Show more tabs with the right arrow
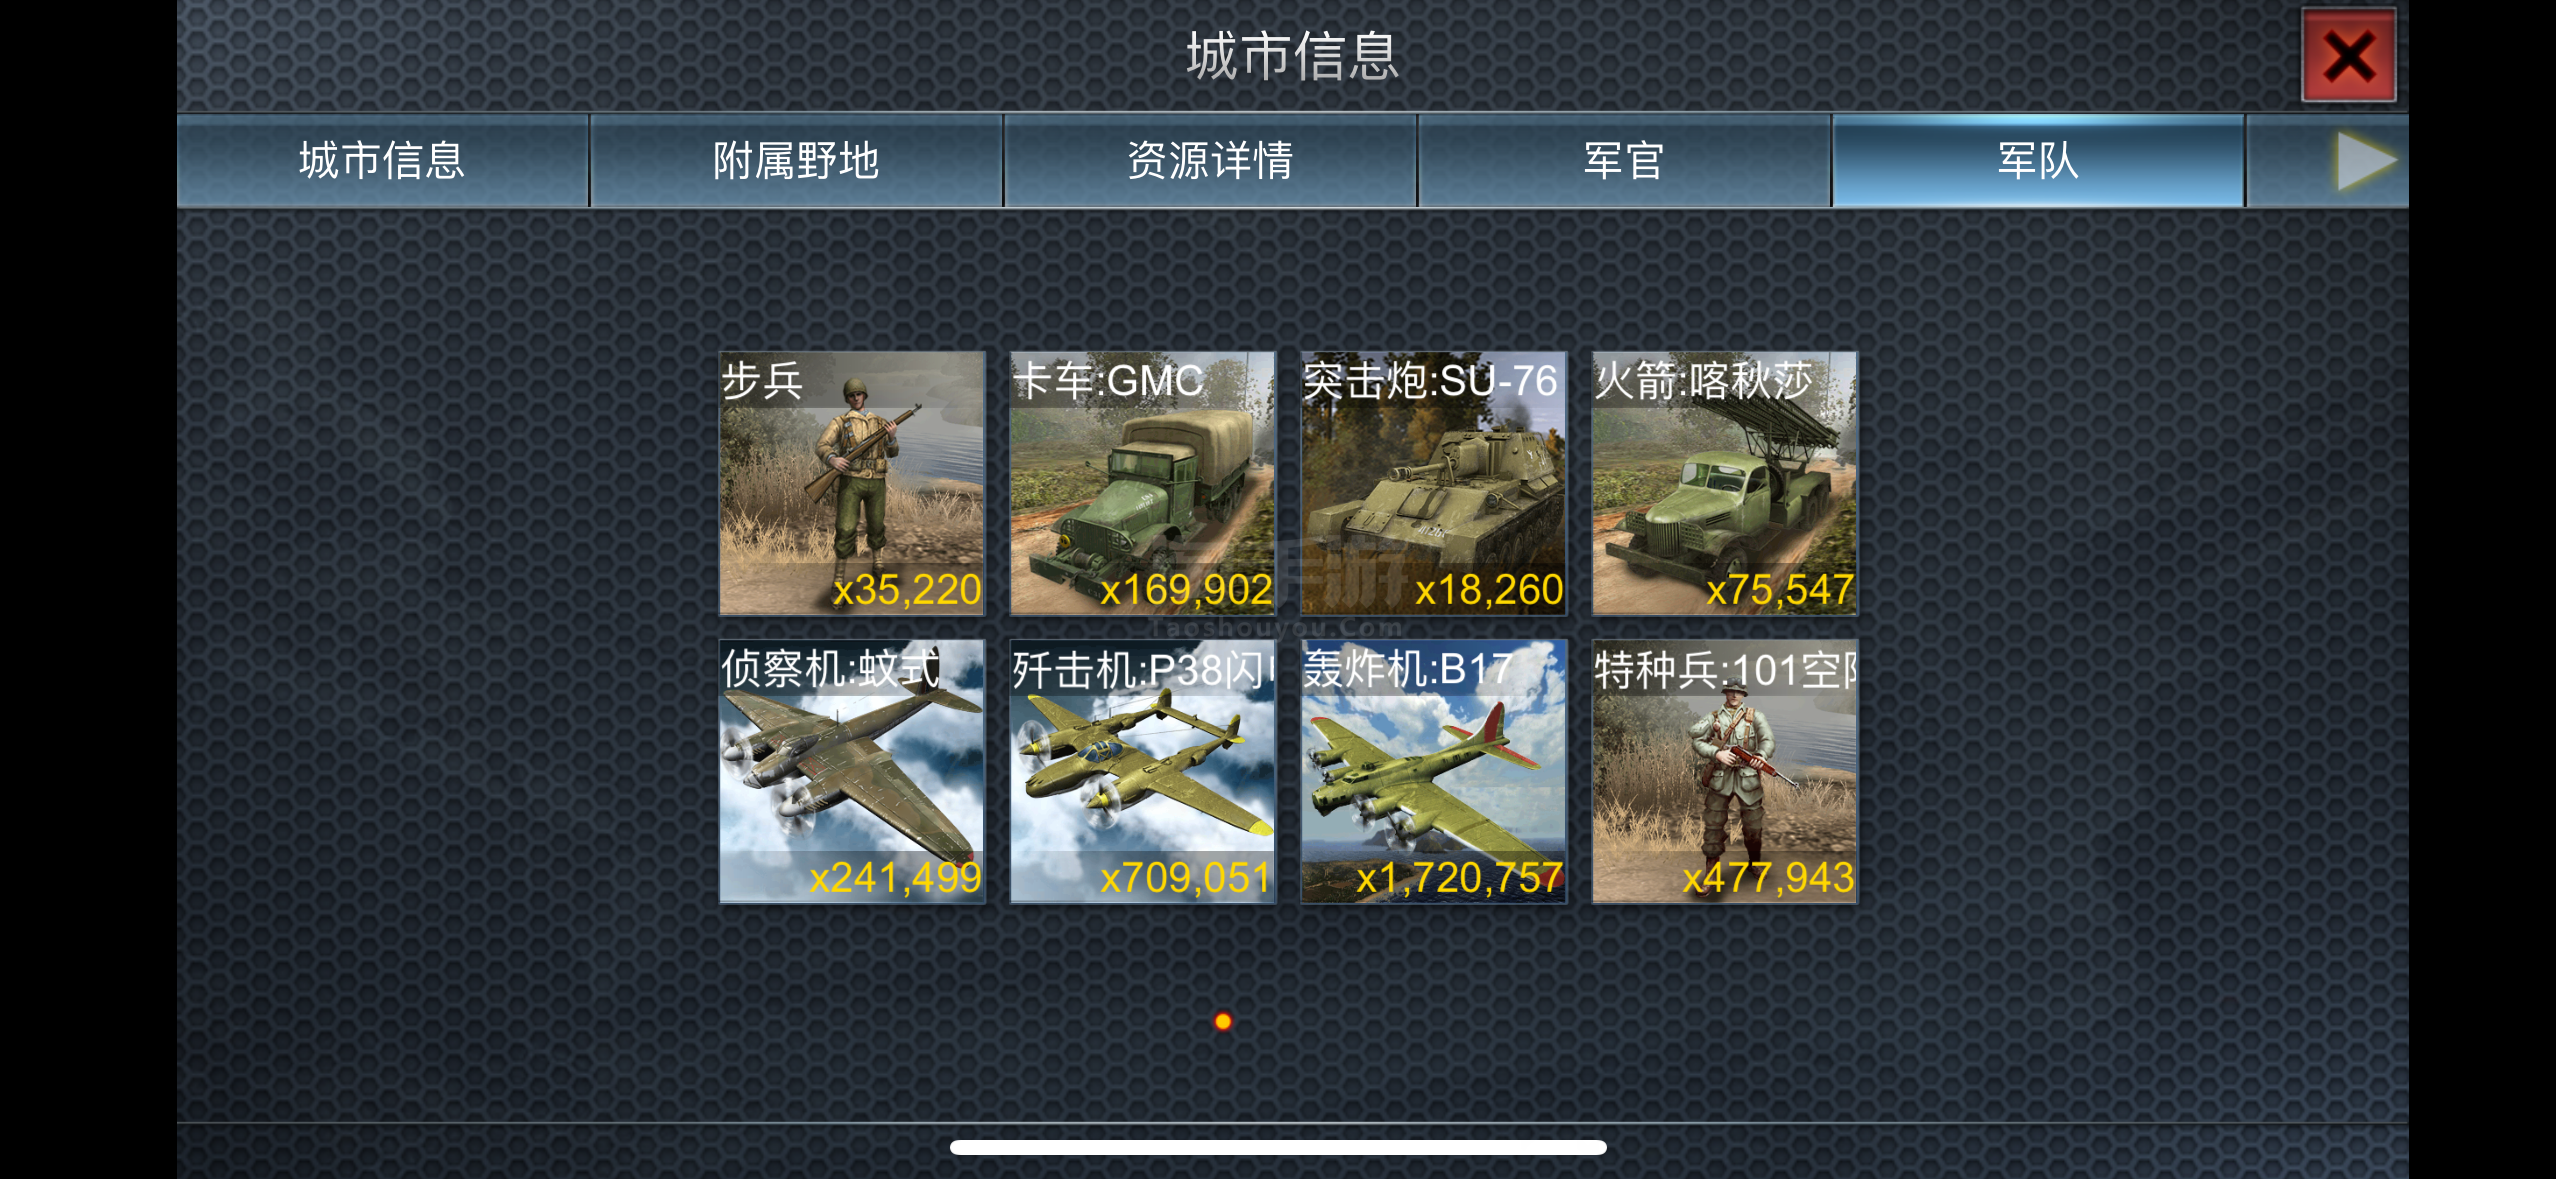Viewport: 2556px width, 1179px height. pos(2366,161)
